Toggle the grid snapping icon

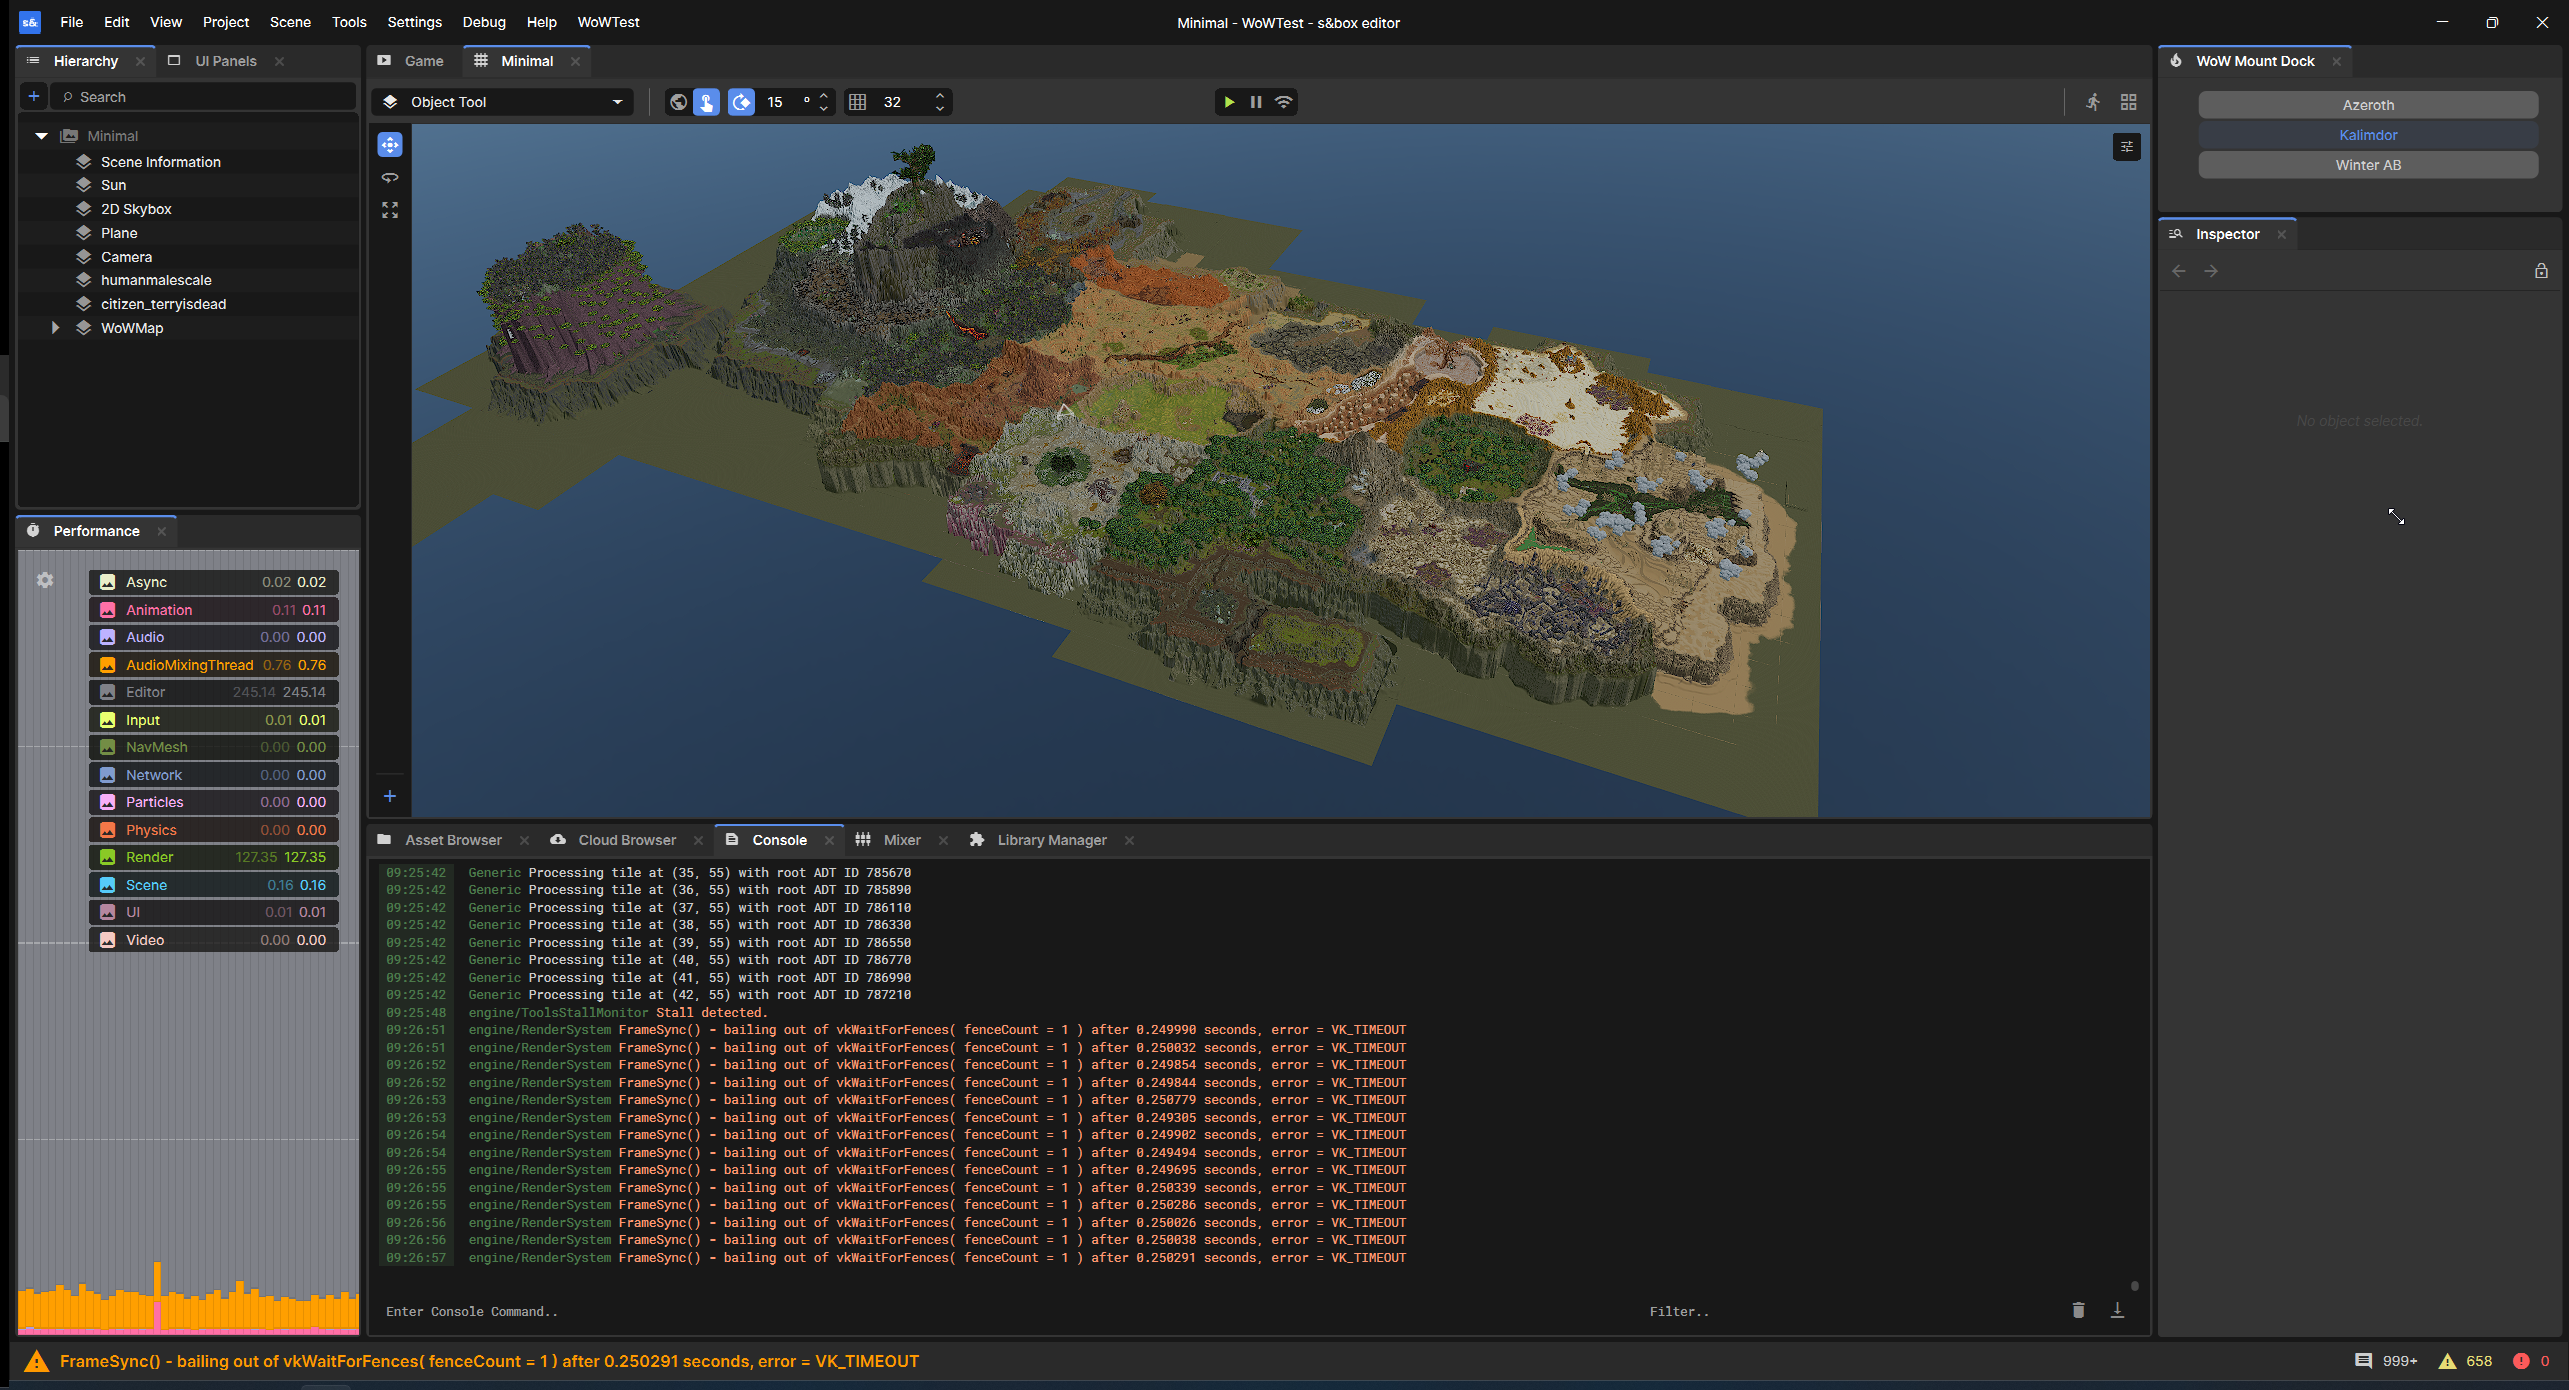[858, 102]
